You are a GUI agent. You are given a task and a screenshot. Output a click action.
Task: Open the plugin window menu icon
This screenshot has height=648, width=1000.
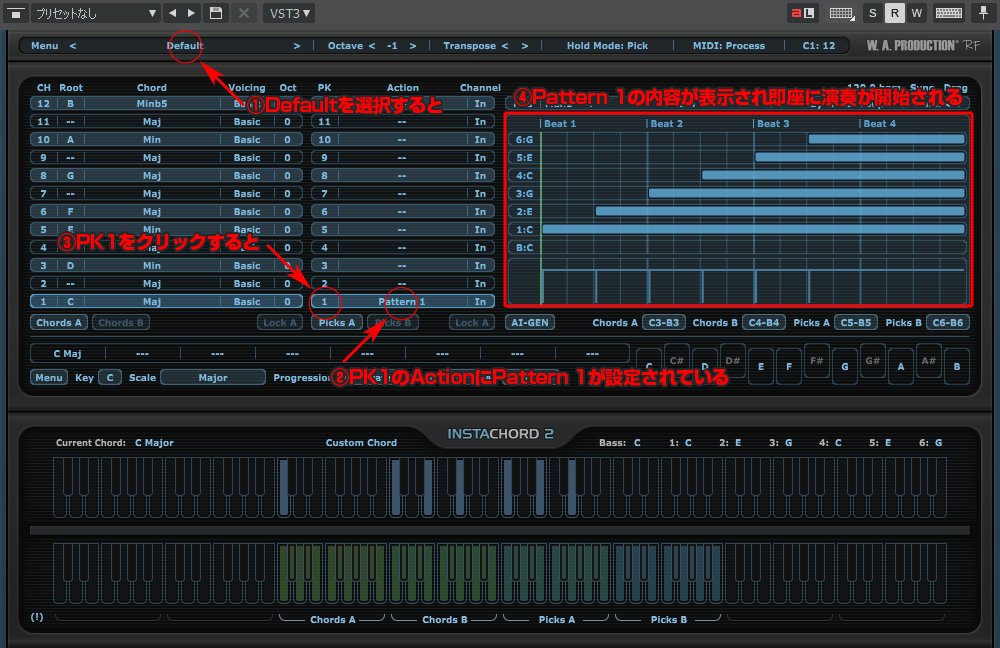(15, 13)
